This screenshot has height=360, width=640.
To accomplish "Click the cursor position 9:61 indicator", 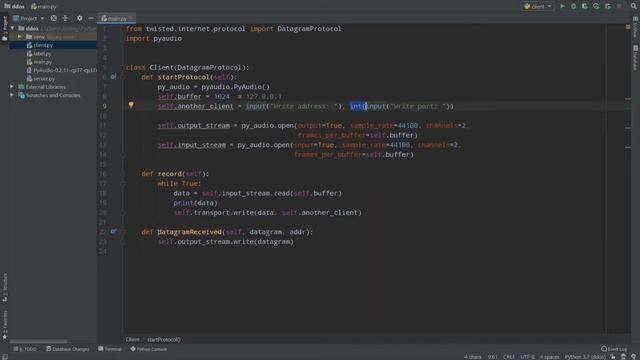I will pos(493,357).
